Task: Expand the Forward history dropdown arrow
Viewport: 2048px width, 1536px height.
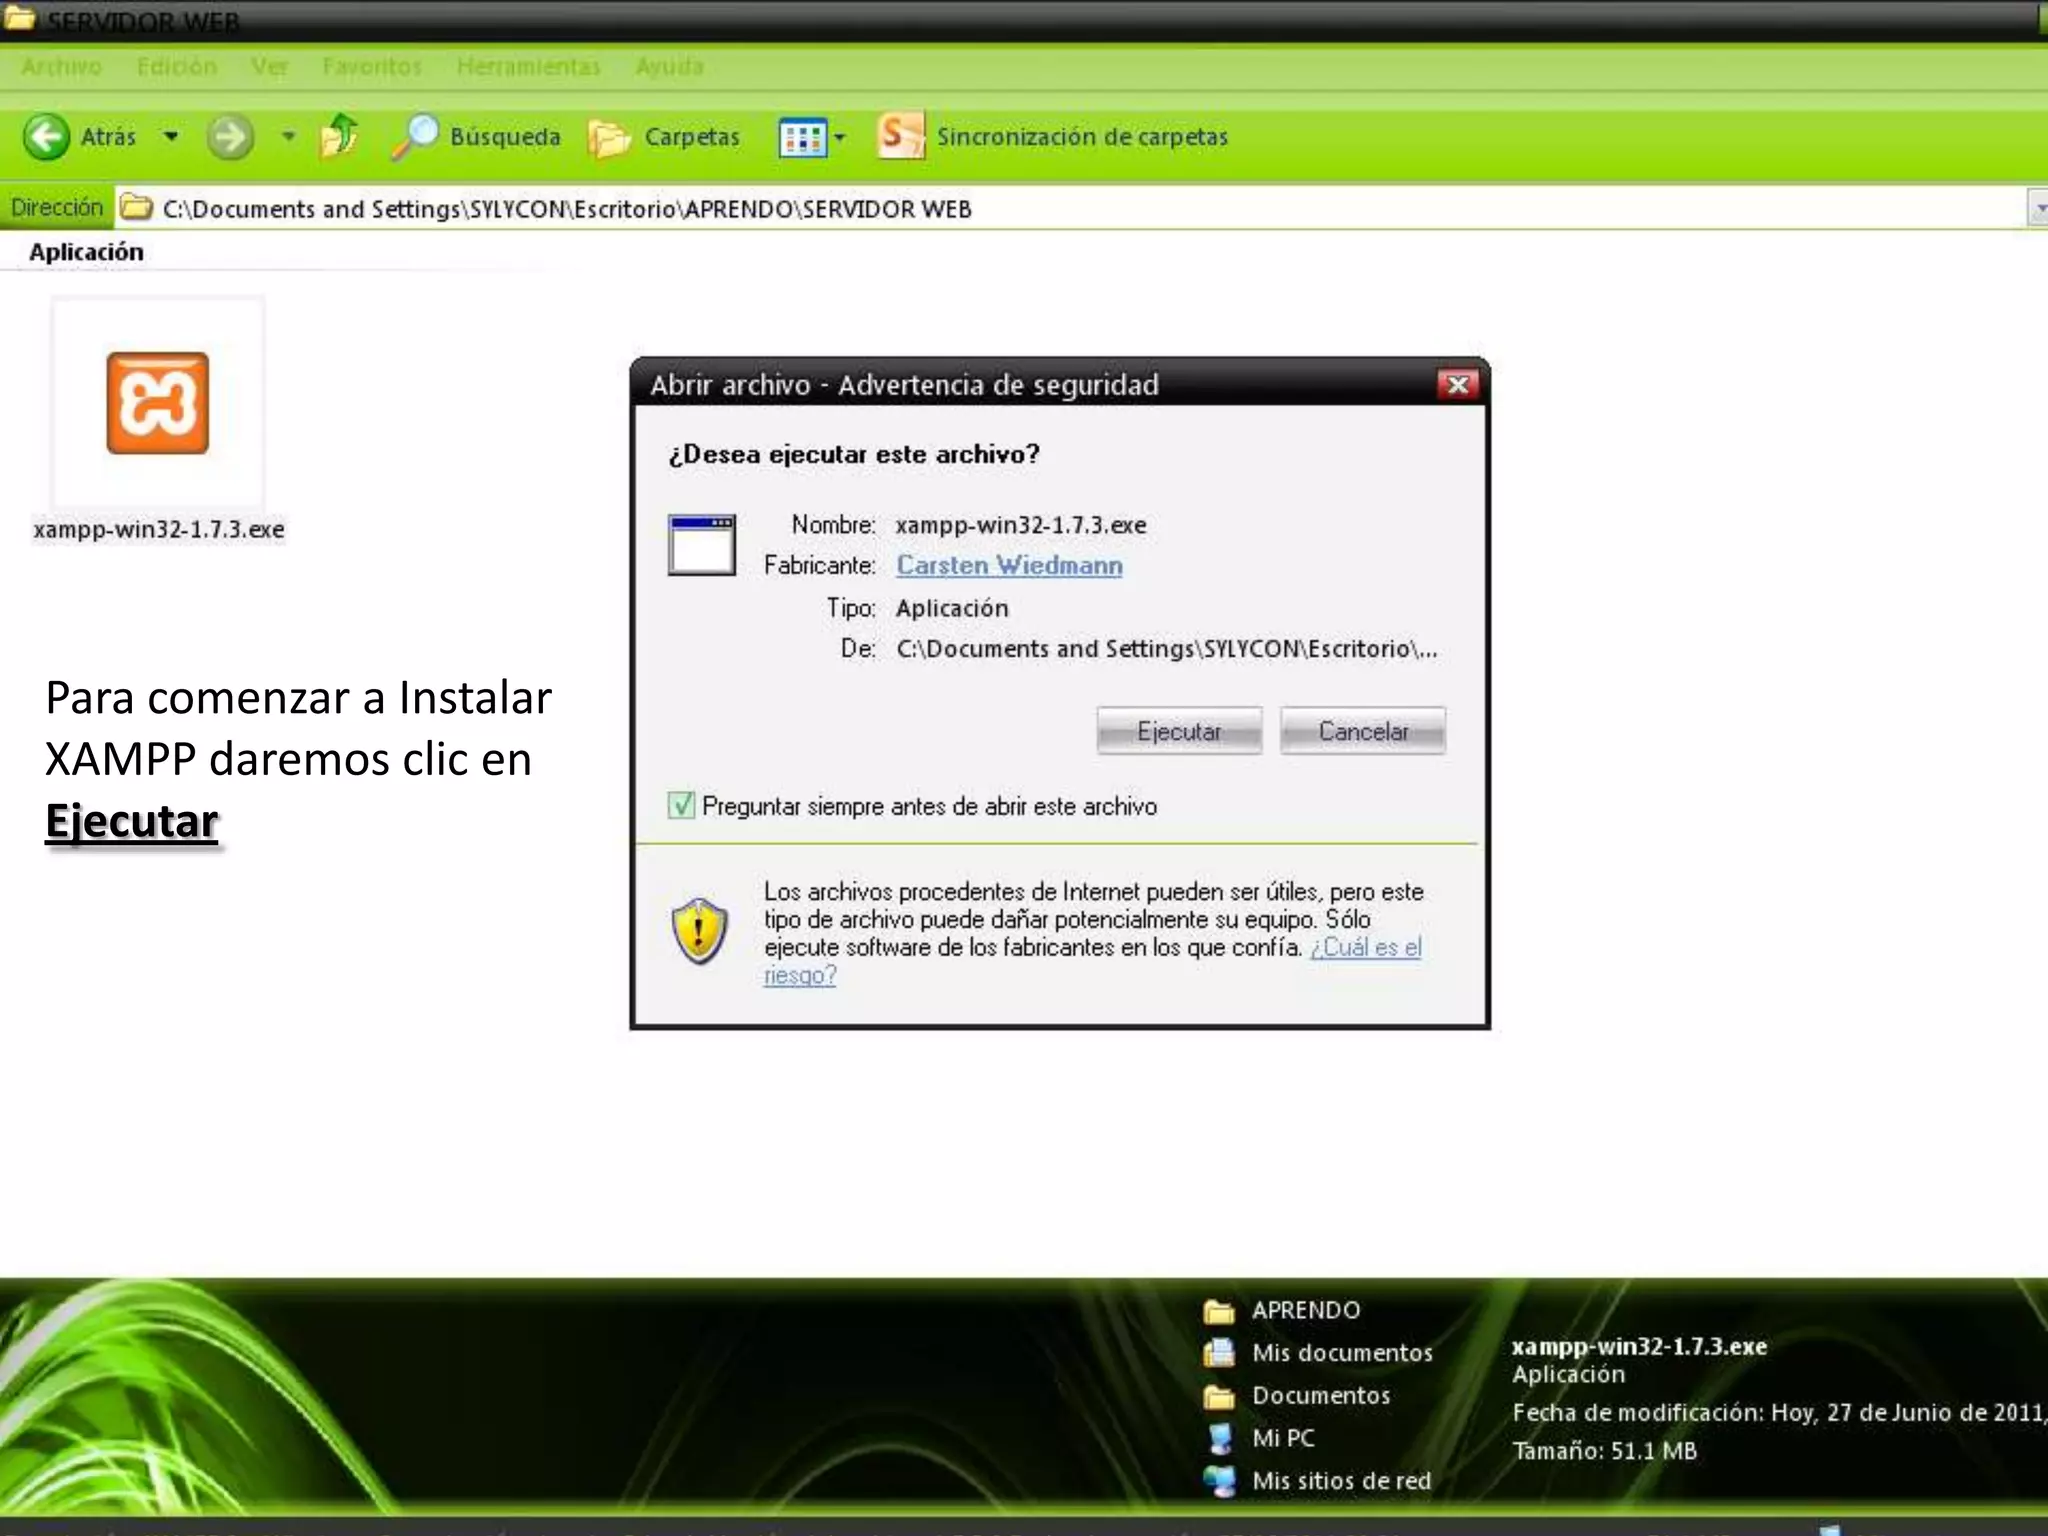Action: (x=288, y=137)
